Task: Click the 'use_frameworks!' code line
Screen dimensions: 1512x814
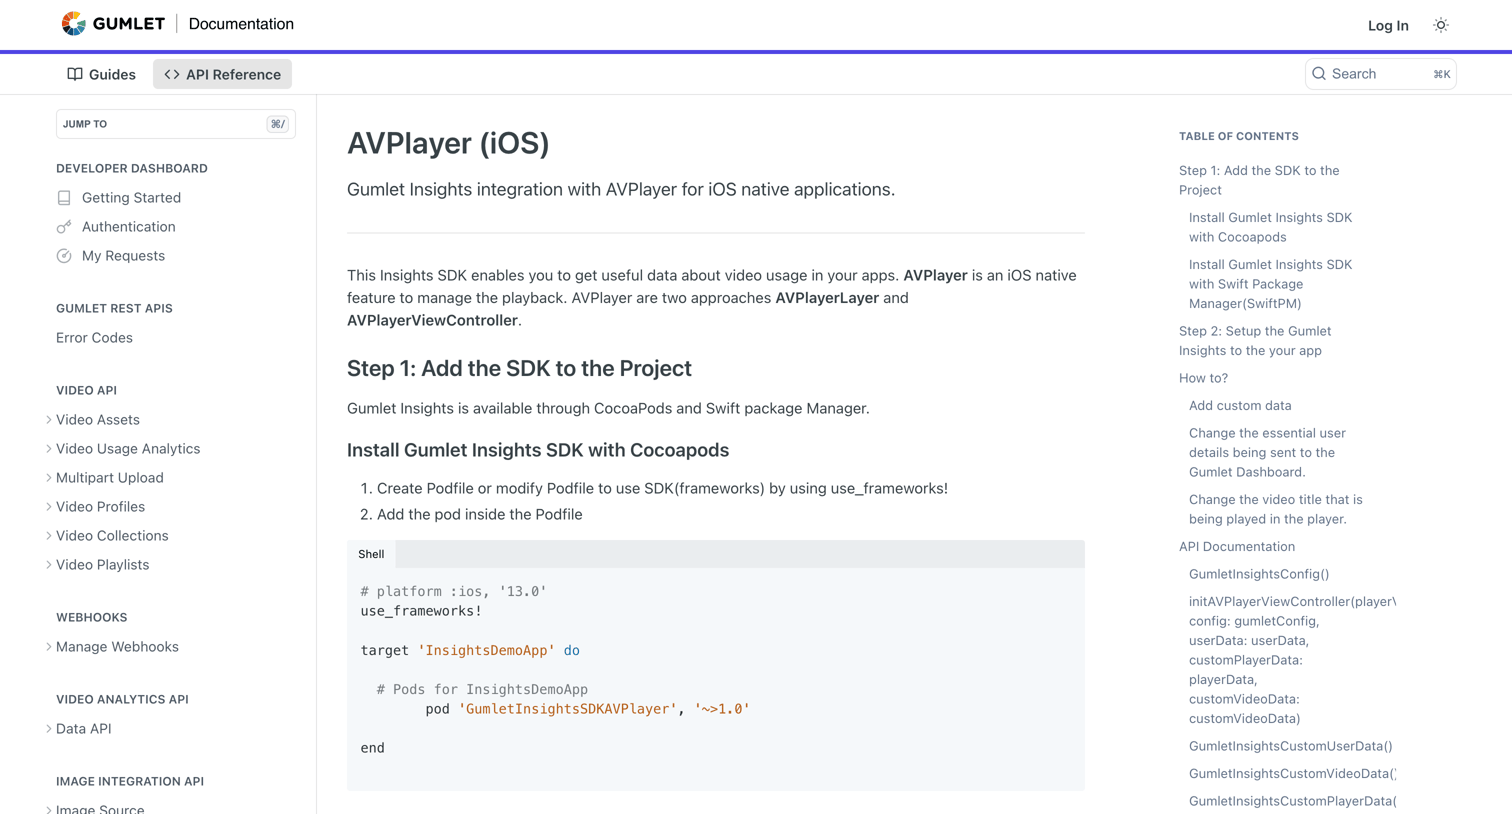Action: pos(421,611)
